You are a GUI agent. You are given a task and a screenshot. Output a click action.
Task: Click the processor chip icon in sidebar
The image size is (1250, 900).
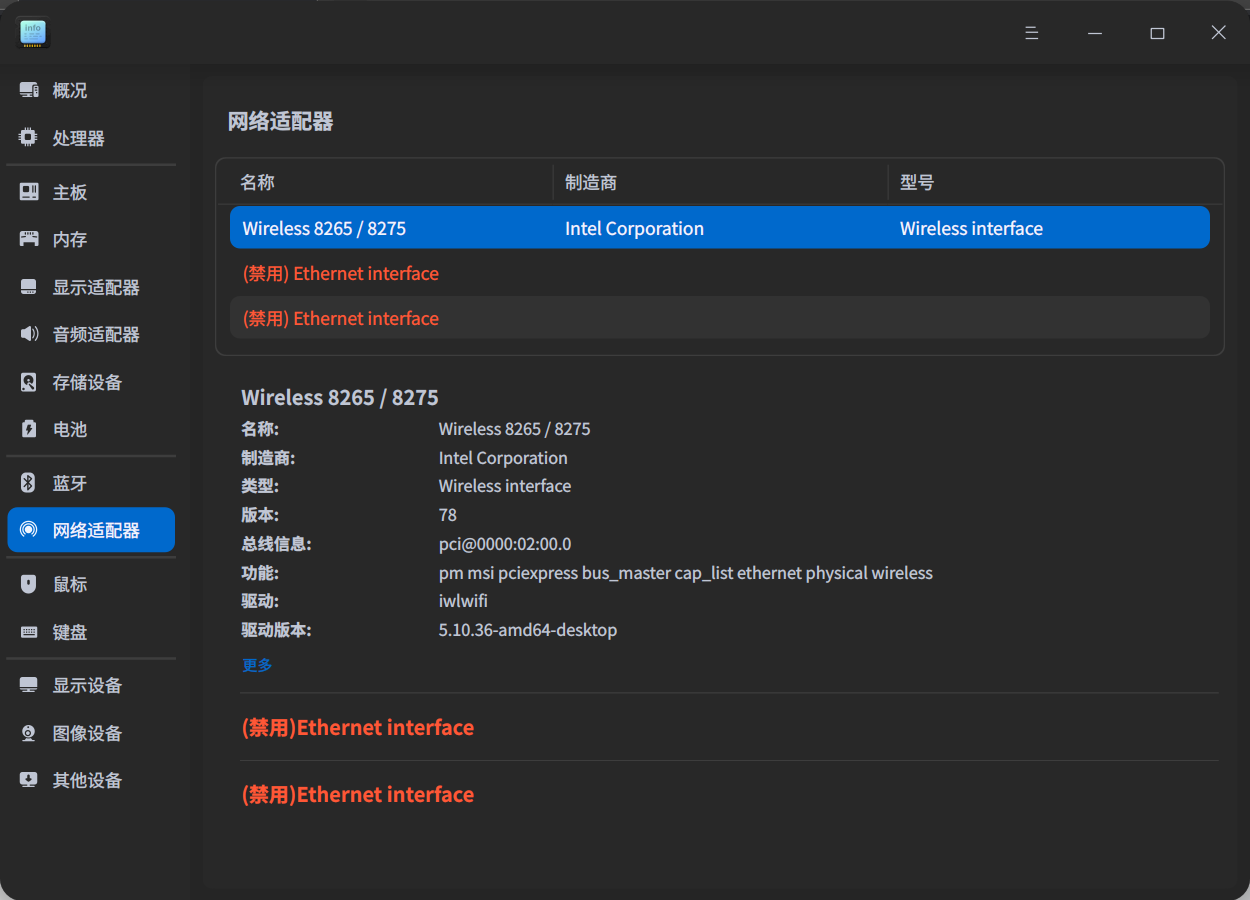point(29,138)
